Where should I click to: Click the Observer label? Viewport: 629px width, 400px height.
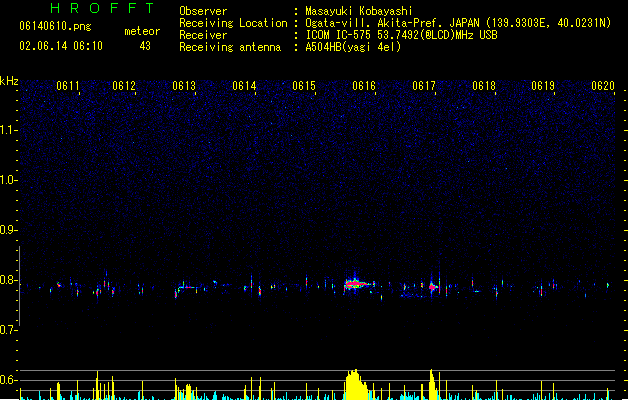203,11
